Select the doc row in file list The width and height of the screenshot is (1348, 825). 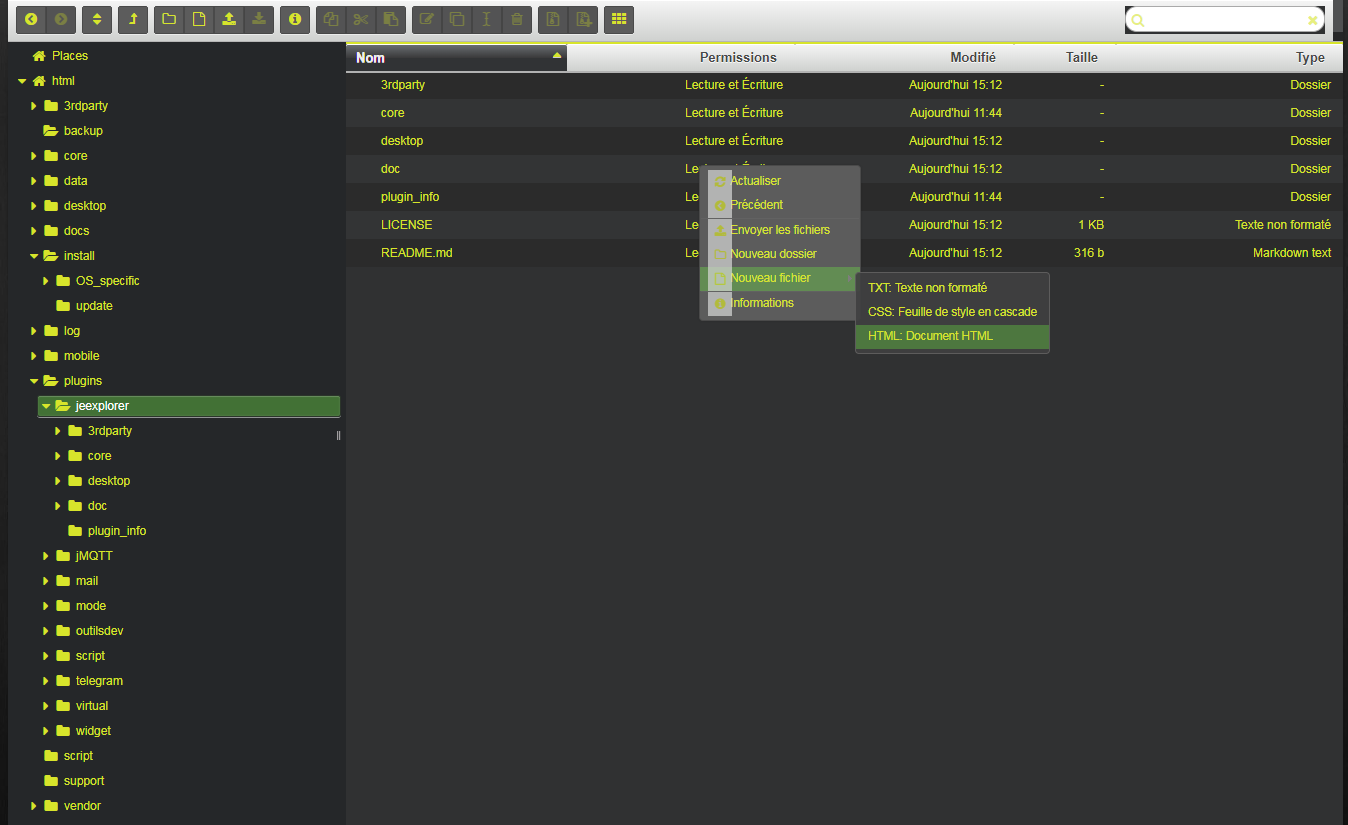[x=844, y=169]
